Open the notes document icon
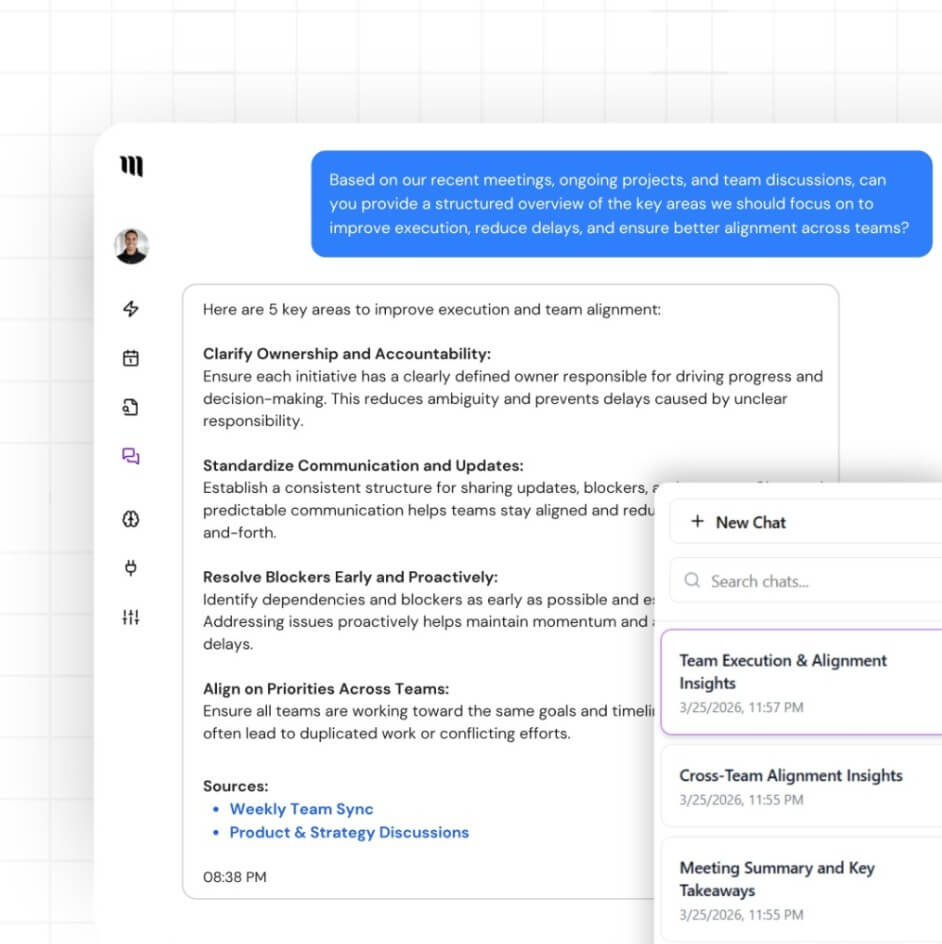942x944 pixels. [131, 408]
